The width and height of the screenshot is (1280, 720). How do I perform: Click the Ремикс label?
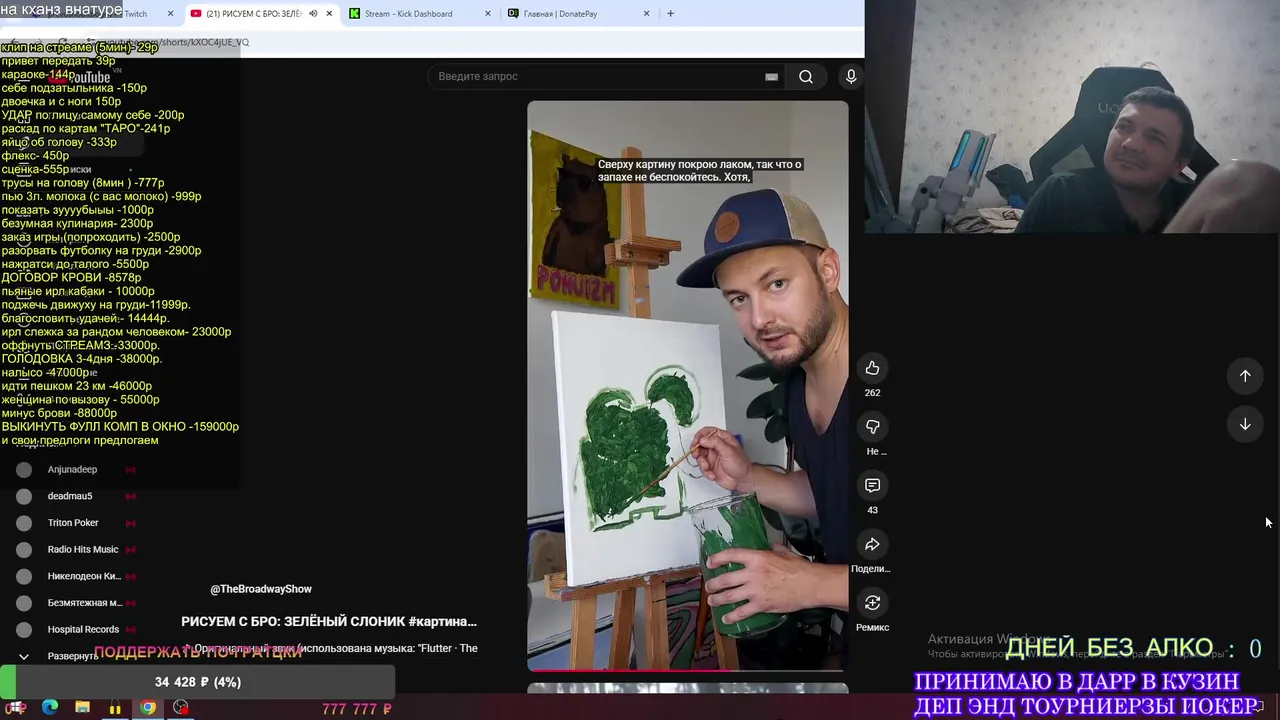tap(872, 628)
